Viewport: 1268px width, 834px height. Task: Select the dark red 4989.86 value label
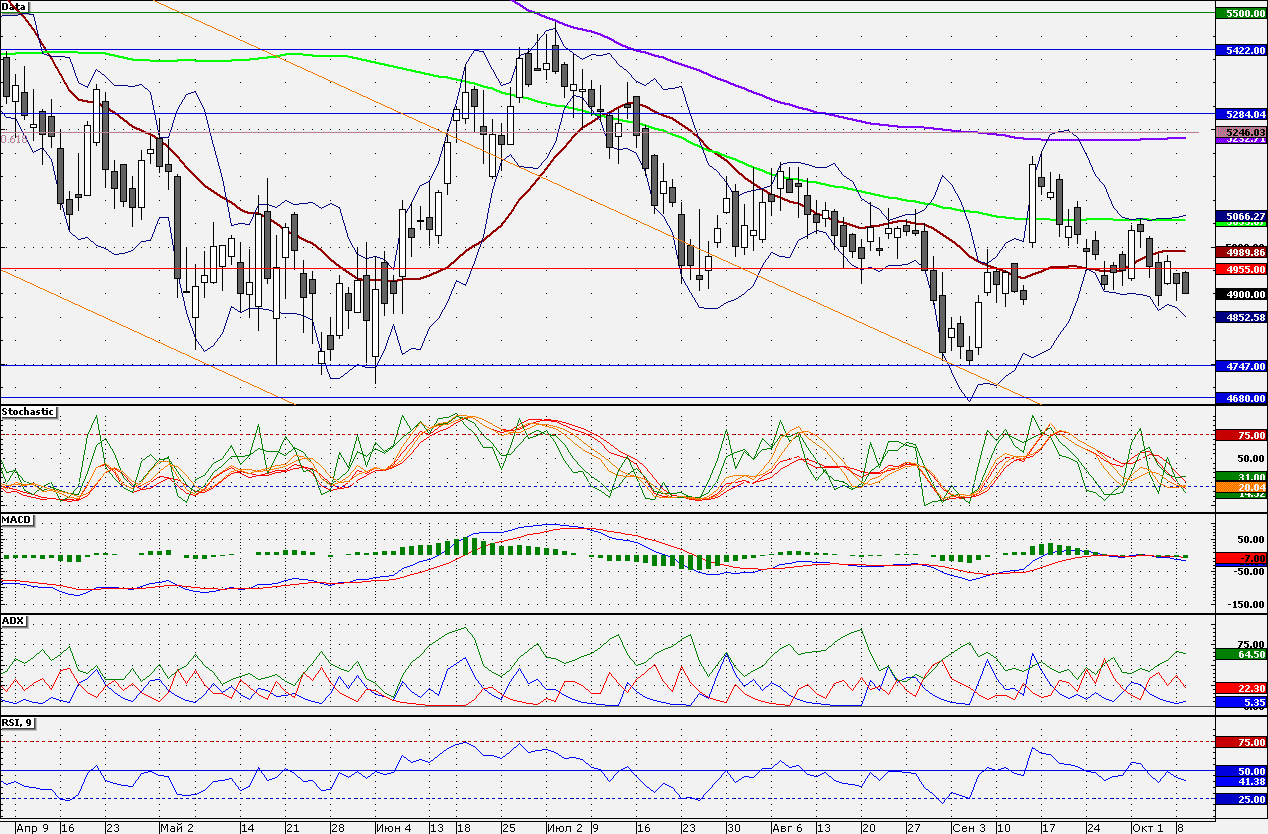click(1240, 254)
